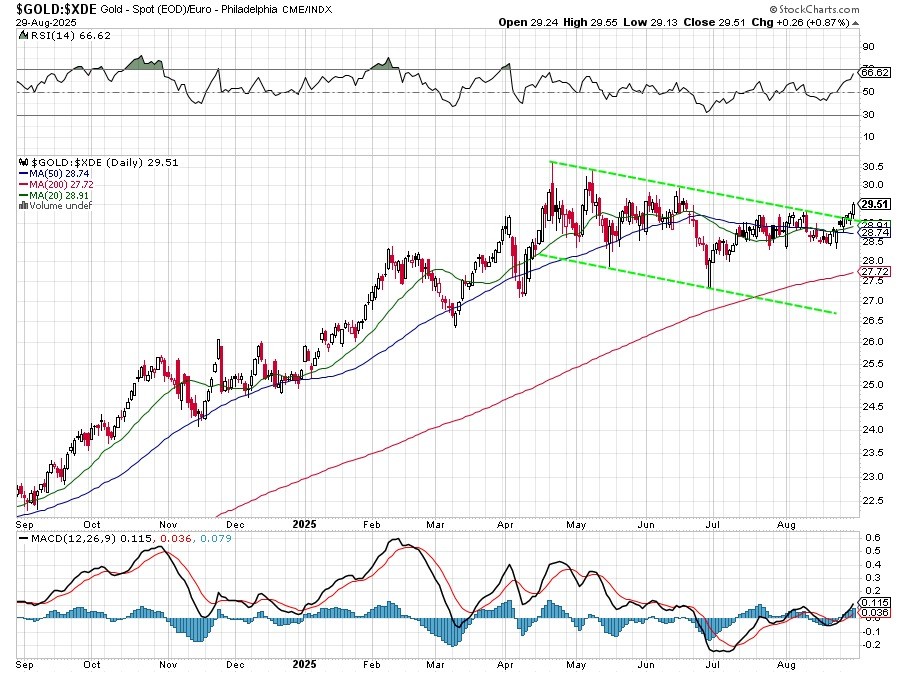Click the 66.62 RSI value tag

[875, 72]
